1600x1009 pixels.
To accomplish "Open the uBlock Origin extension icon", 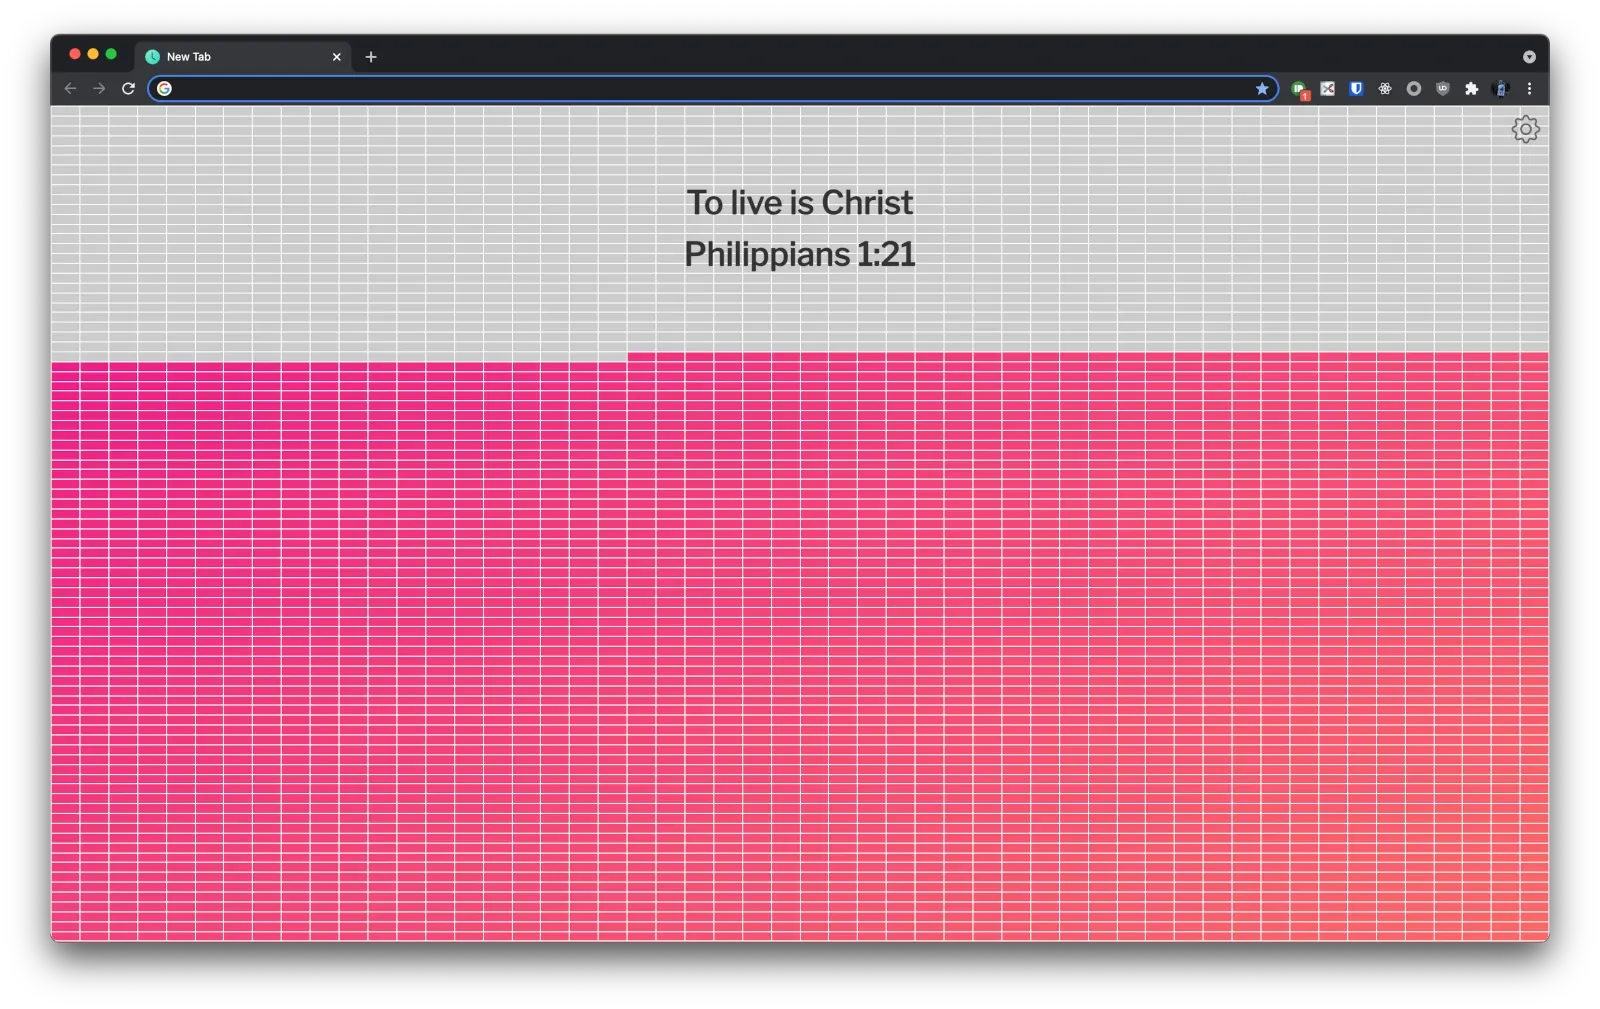I will click(1443, 88).
